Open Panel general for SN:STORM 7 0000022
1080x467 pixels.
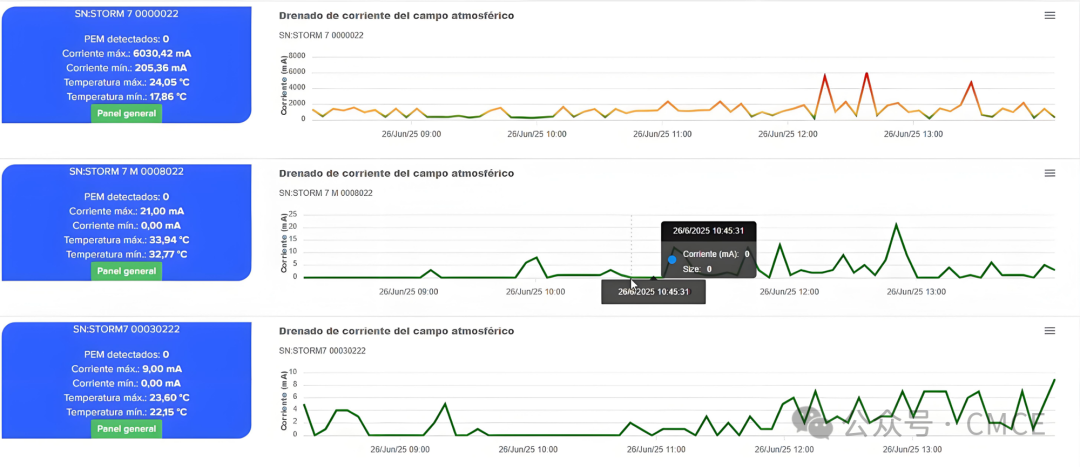[126, 113]
